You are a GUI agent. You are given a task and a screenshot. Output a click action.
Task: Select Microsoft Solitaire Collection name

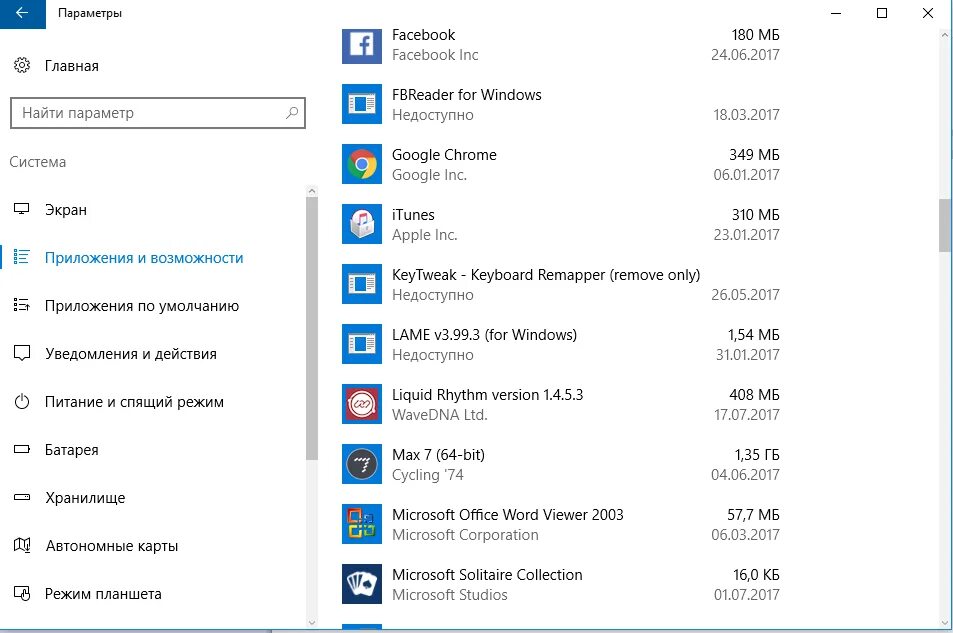click(487, 575)
